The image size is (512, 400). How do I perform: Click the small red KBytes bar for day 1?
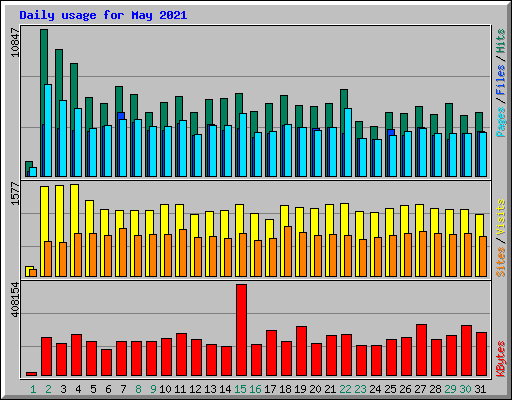click(x=32, y=374)
